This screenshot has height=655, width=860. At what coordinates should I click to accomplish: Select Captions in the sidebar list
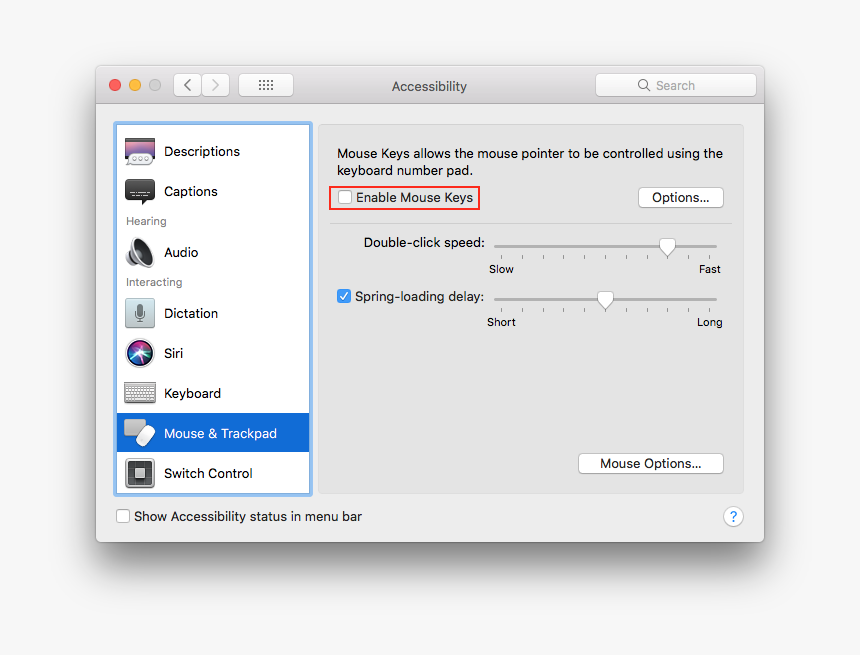213,191
